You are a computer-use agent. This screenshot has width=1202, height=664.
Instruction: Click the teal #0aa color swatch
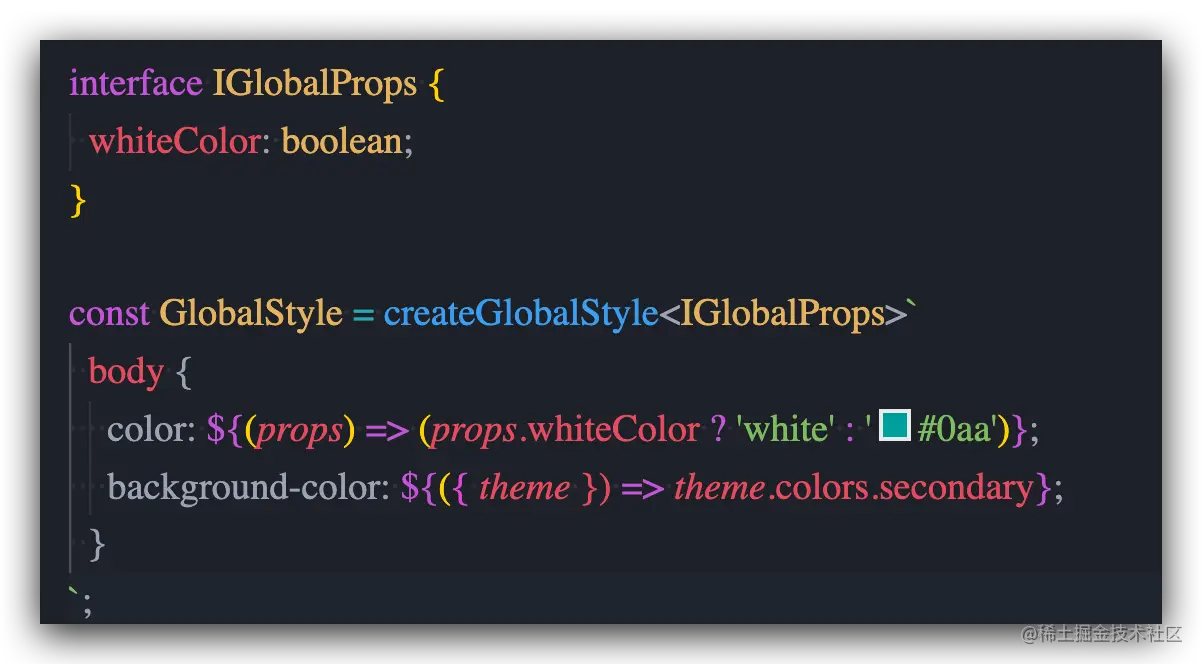click(x=894, y=426)
